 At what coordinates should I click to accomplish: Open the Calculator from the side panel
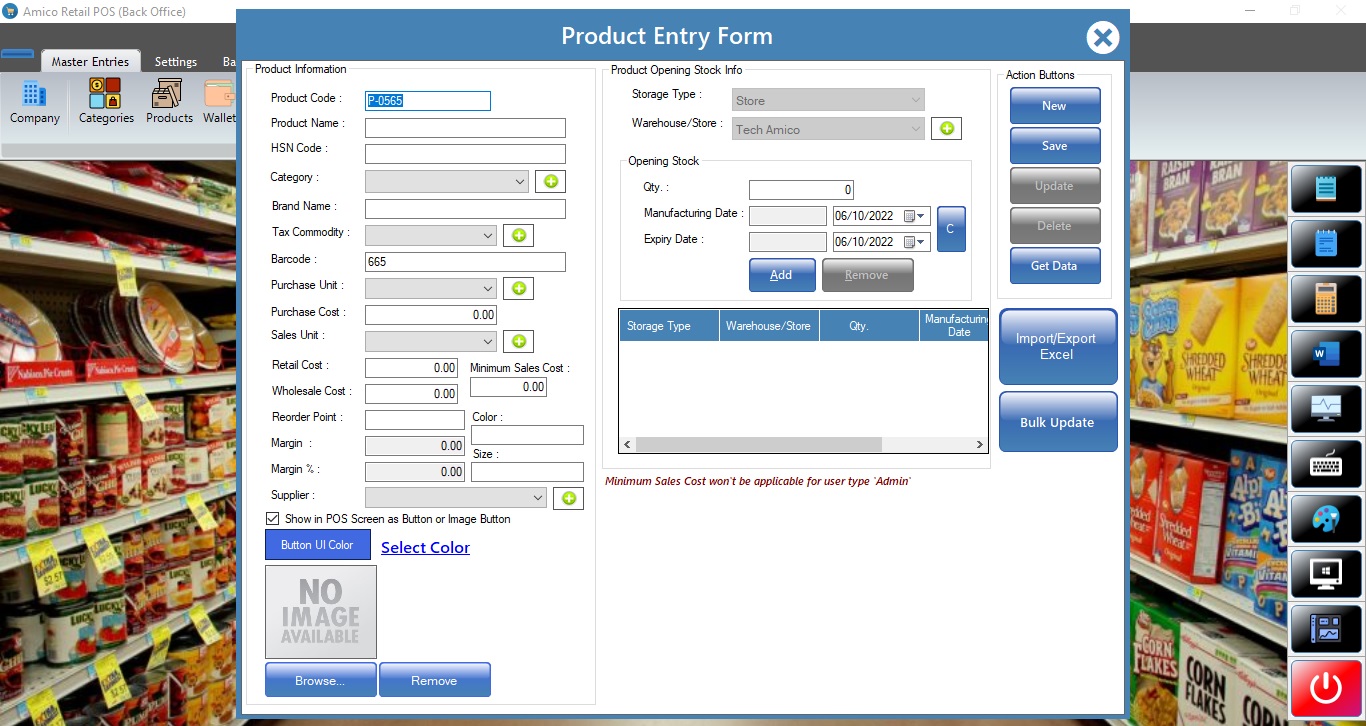pyautogui.click(x=1326, y=298)
